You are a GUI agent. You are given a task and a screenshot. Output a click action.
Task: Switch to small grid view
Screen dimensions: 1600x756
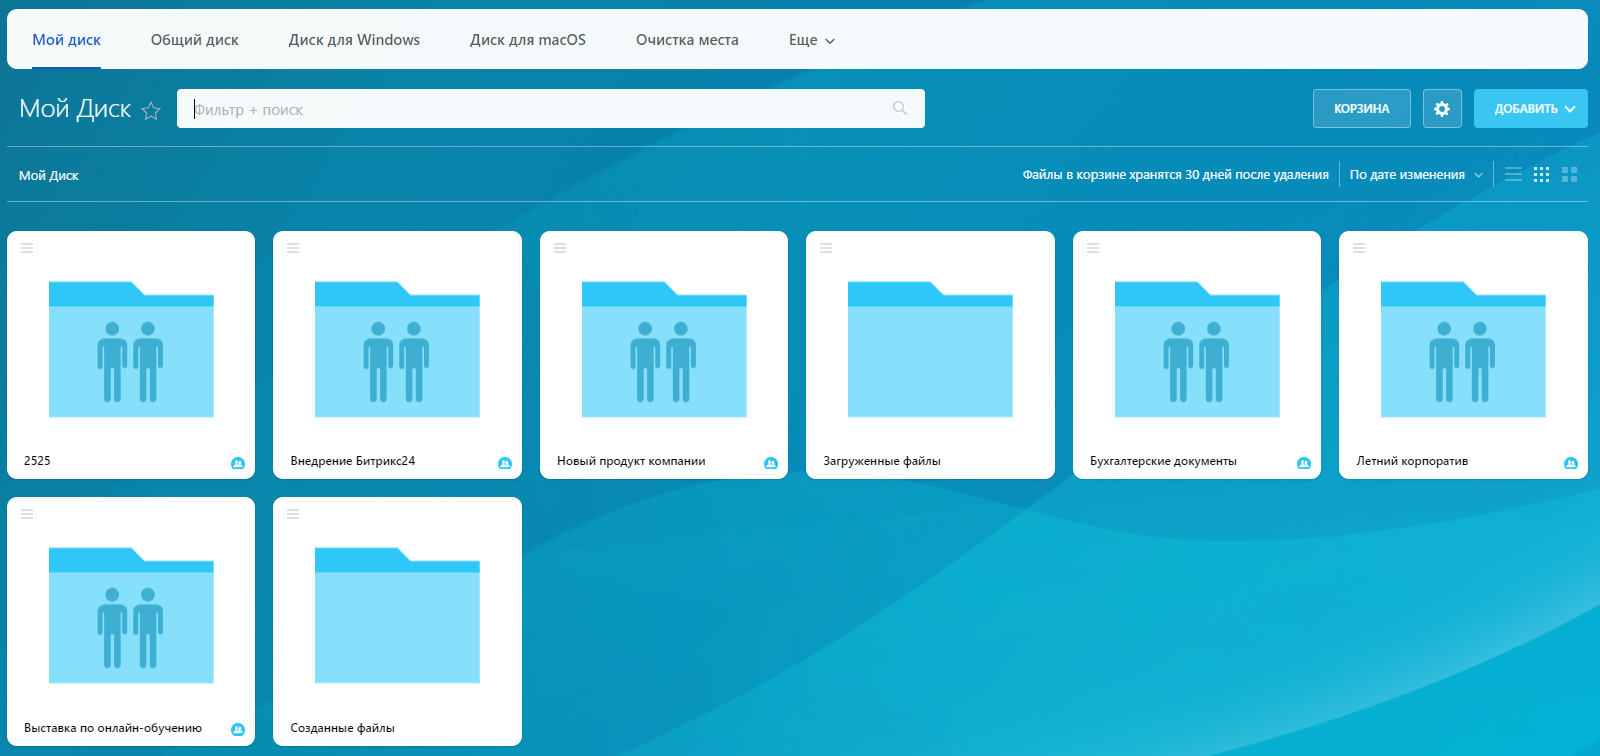coord(1542,174)
